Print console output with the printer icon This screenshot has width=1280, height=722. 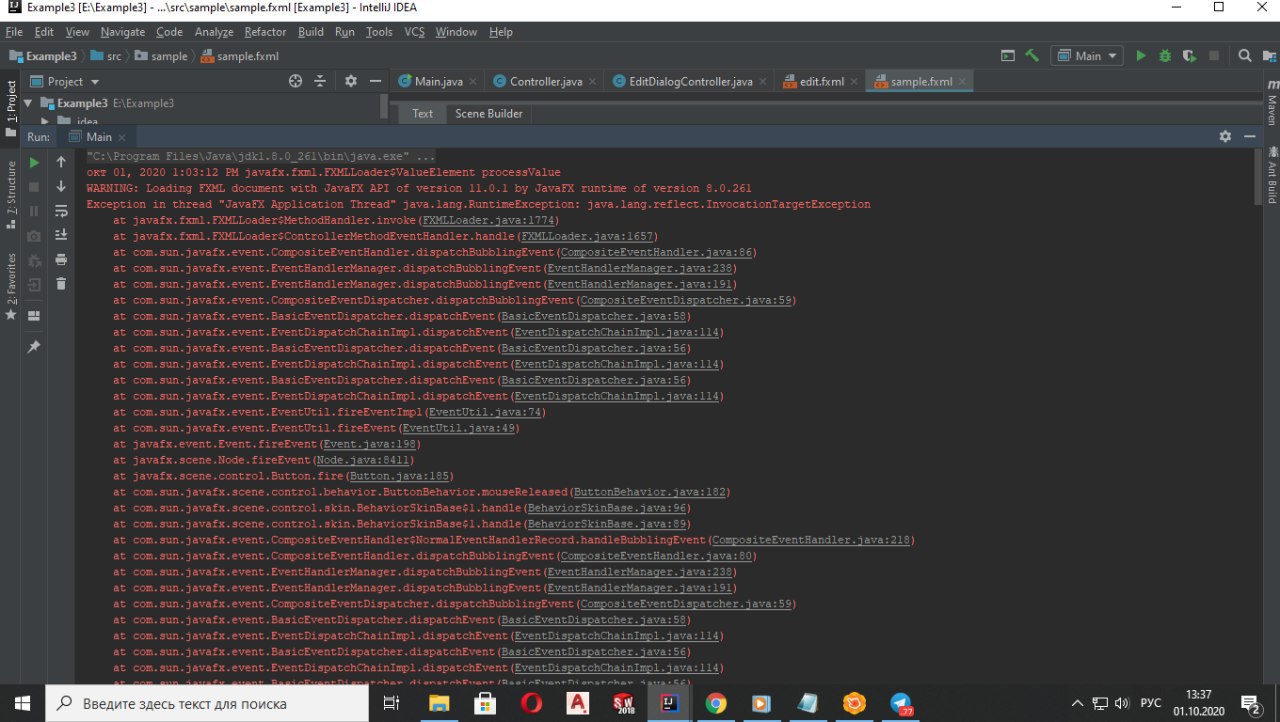(x=61, y=260)
